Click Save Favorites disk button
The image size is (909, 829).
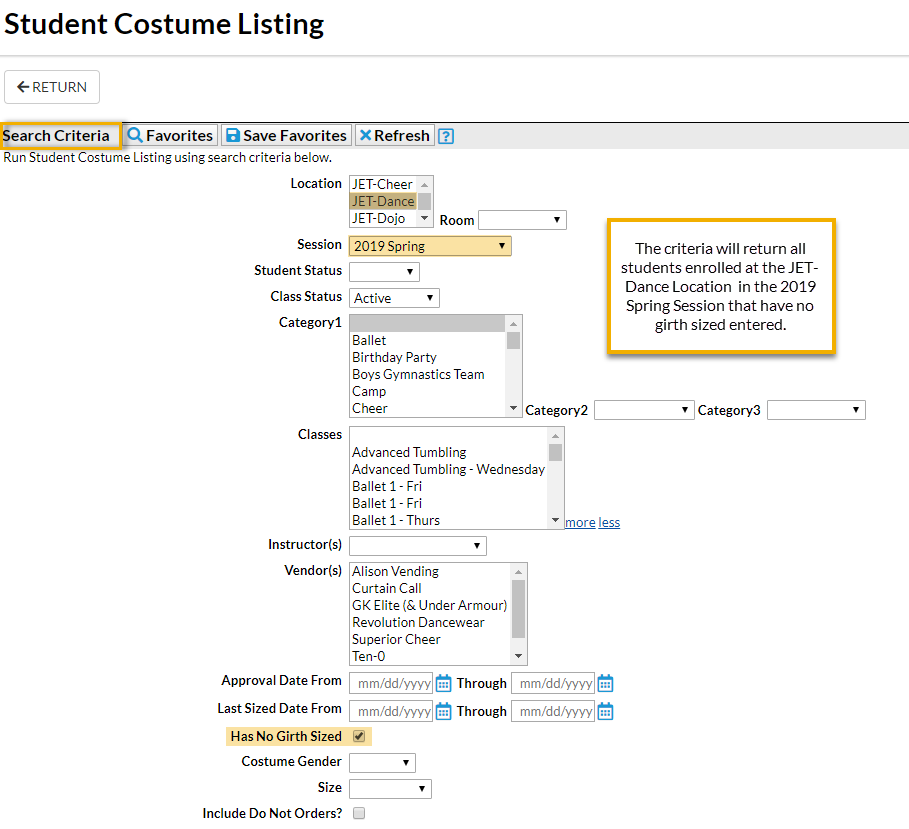pos(286,136)
